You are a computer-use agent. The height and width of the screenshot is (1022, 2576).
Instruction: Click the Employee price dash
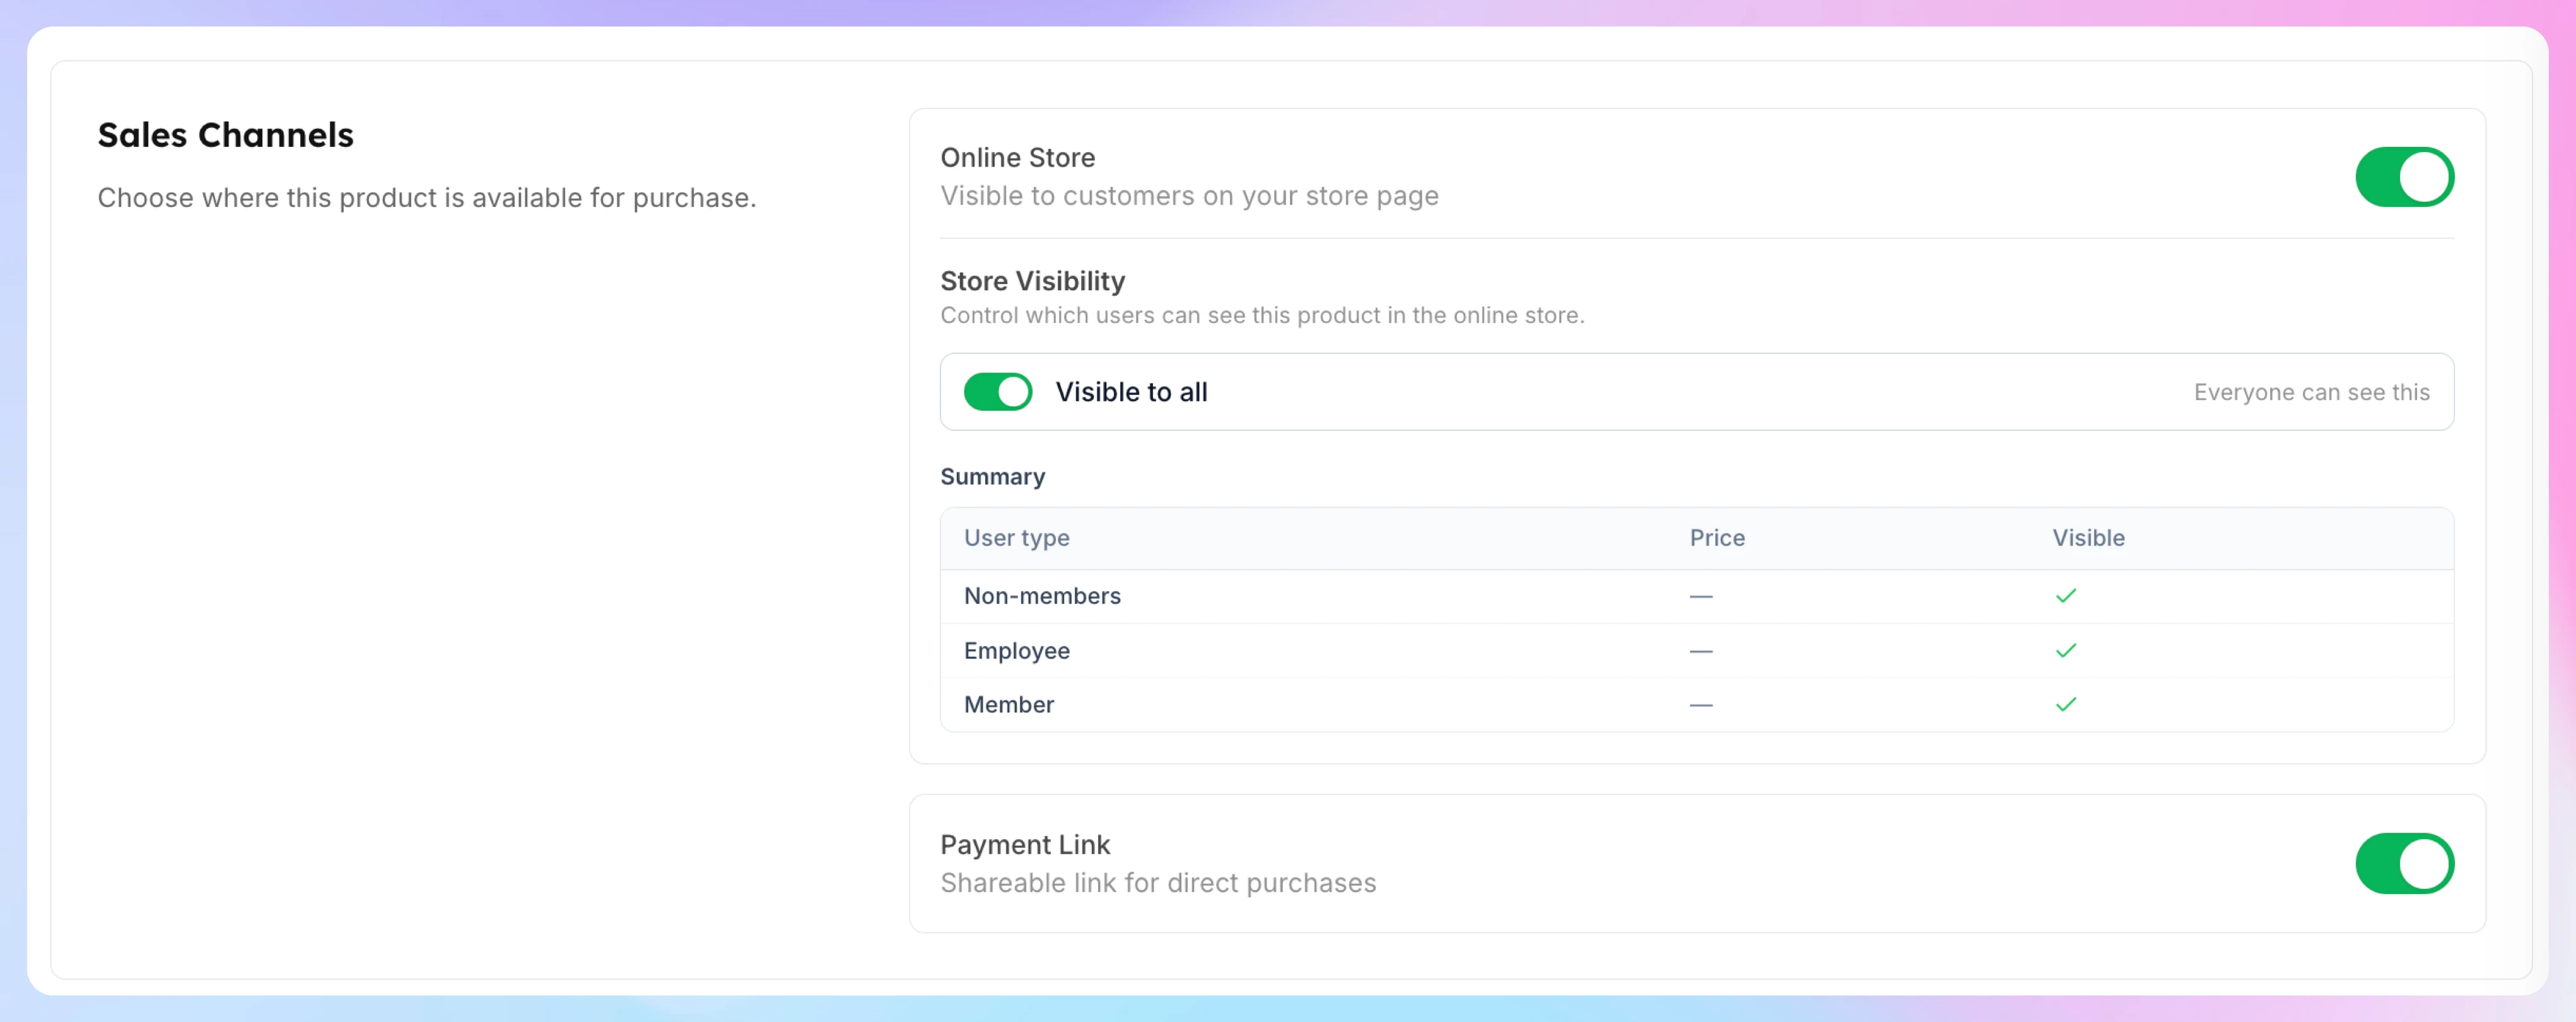(1700, 651)
